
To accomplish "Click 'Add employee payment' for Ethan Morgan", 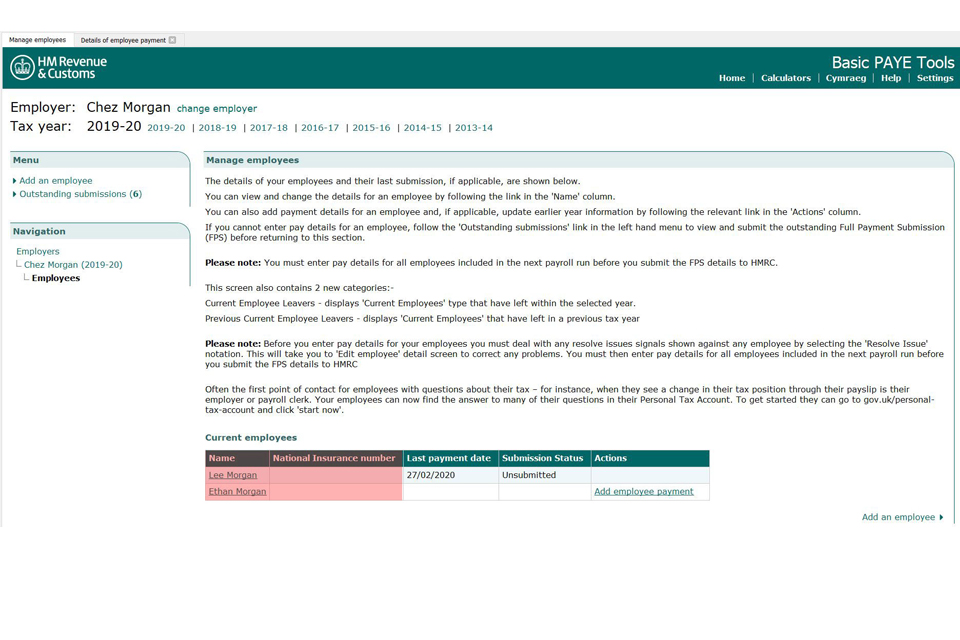I will pos(645,491).
